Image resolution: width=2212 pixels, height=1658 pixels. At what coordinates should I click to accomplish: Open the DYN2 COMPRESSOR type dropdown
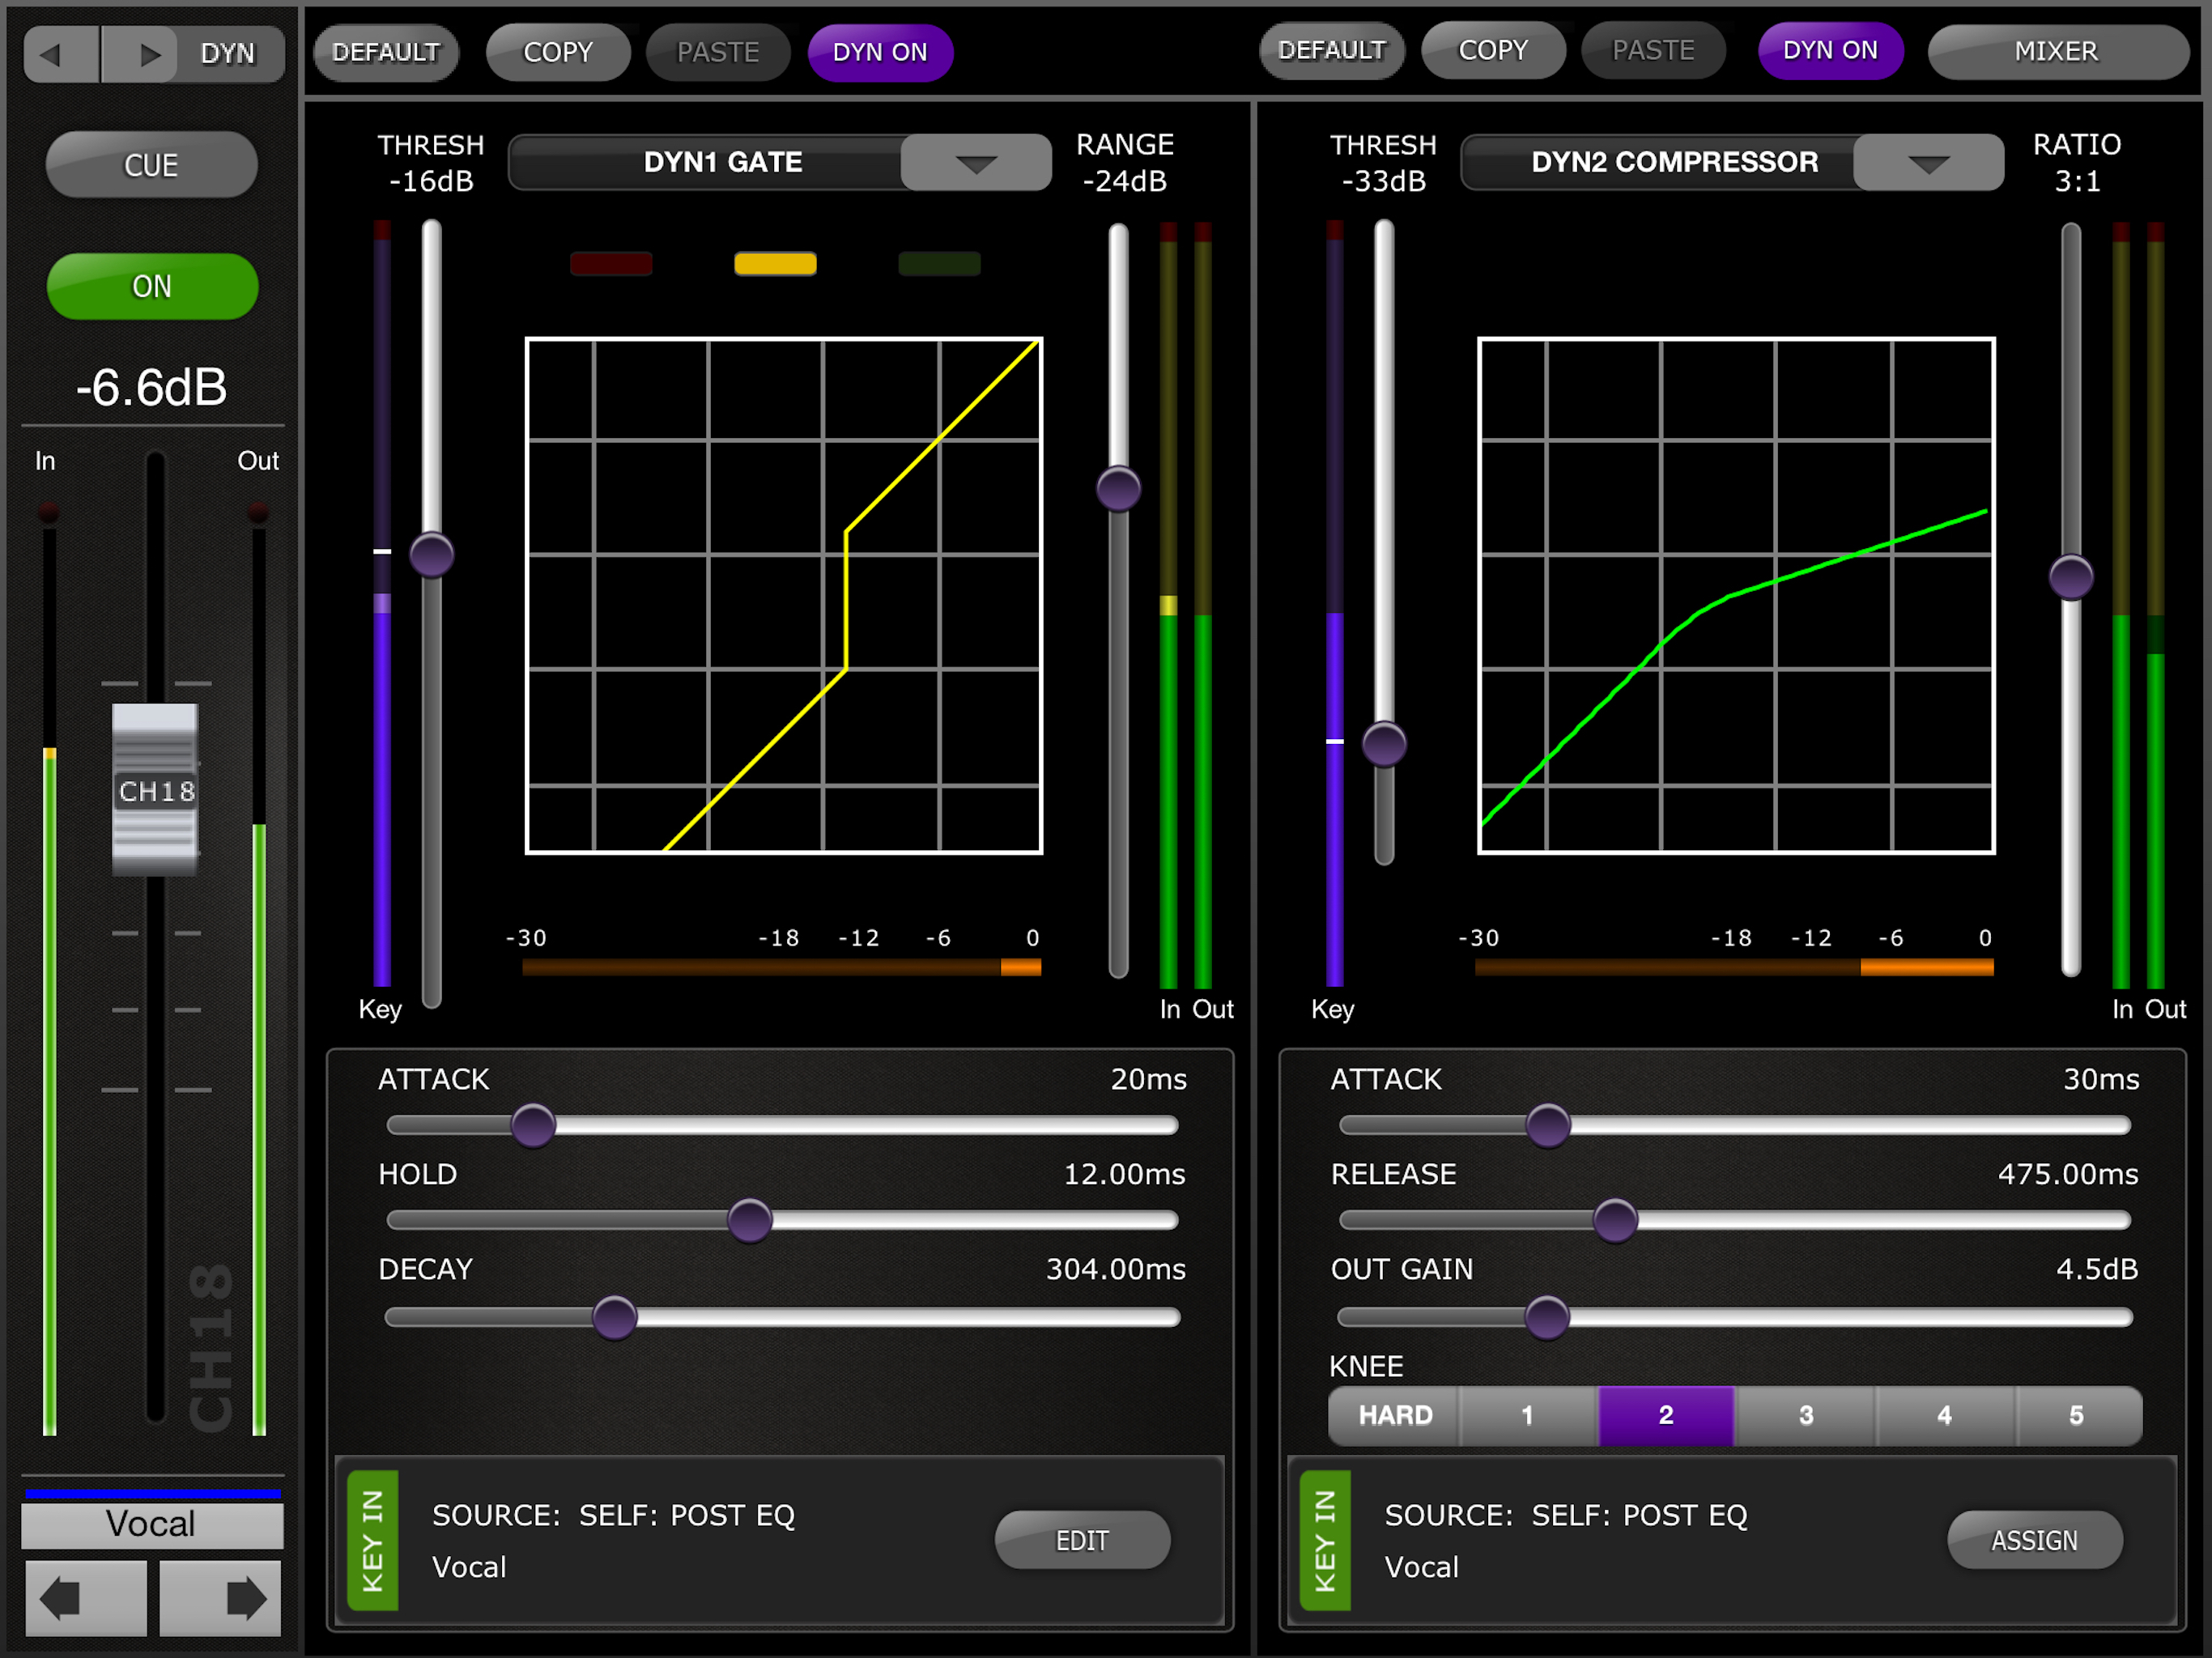click(x=1927, y=162)
